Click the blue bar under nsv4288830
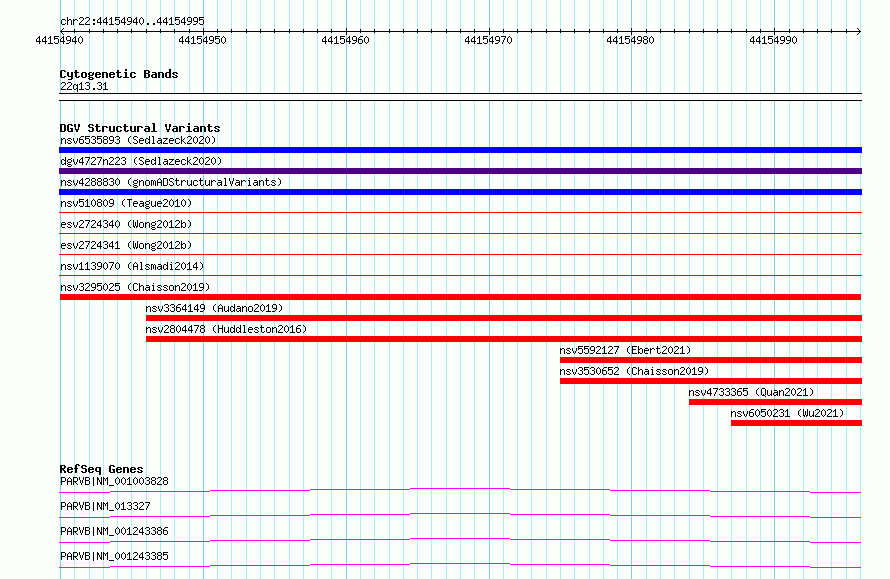This screenshot has height=579, width=890. click(x=460, y=192)
